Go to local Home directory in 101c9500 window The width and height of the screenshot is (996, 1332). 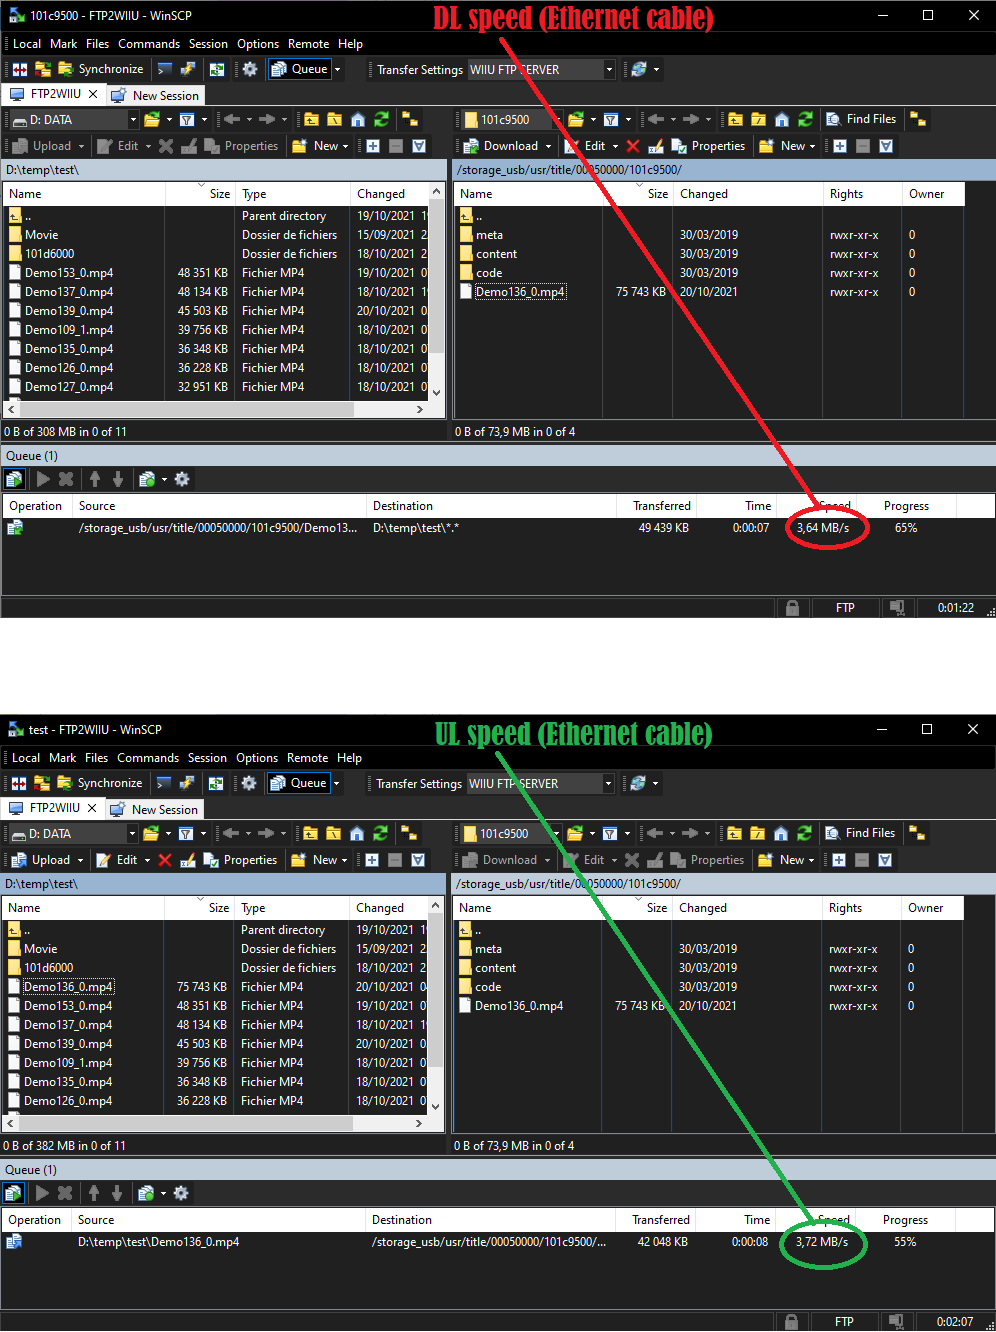358,119
